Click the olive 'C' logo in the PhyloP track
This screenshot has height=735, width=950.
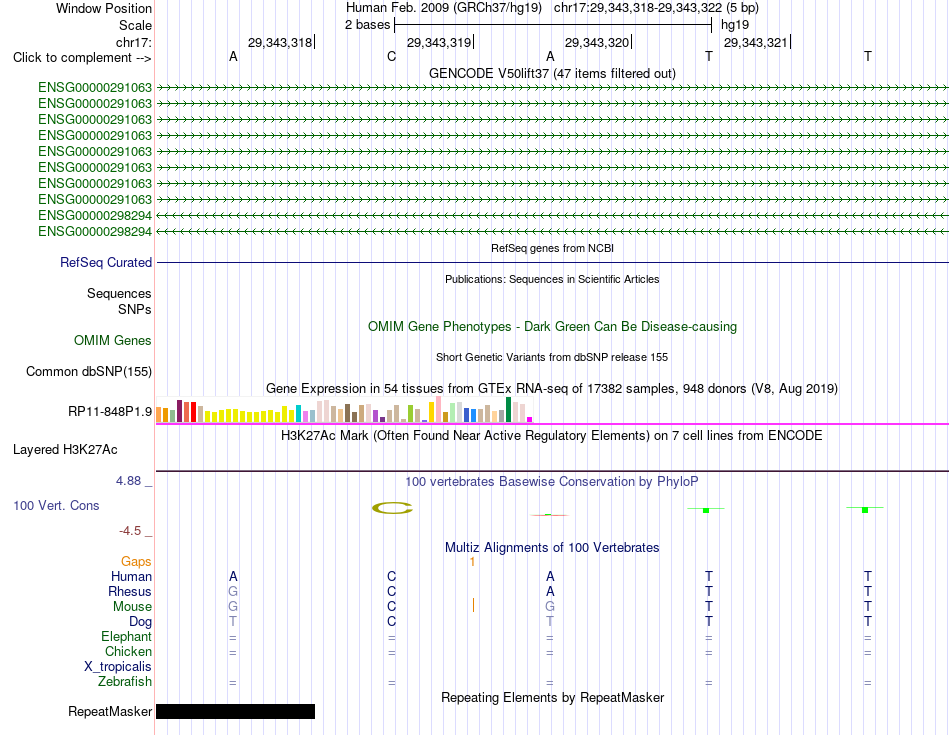(392, 508)
